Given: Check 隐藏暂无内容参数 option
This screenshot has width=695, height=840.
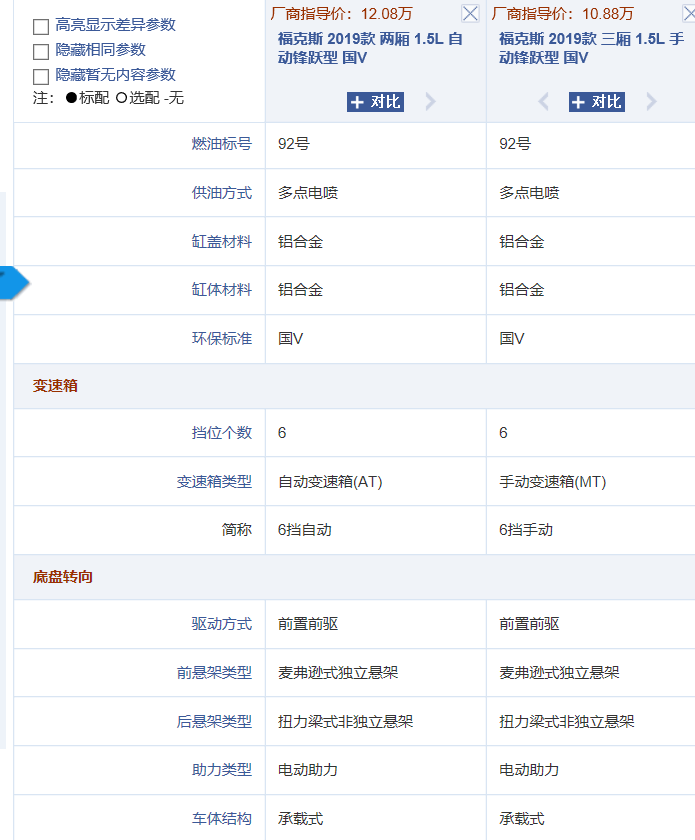Looking at the screenshot, I should [41, 76].
